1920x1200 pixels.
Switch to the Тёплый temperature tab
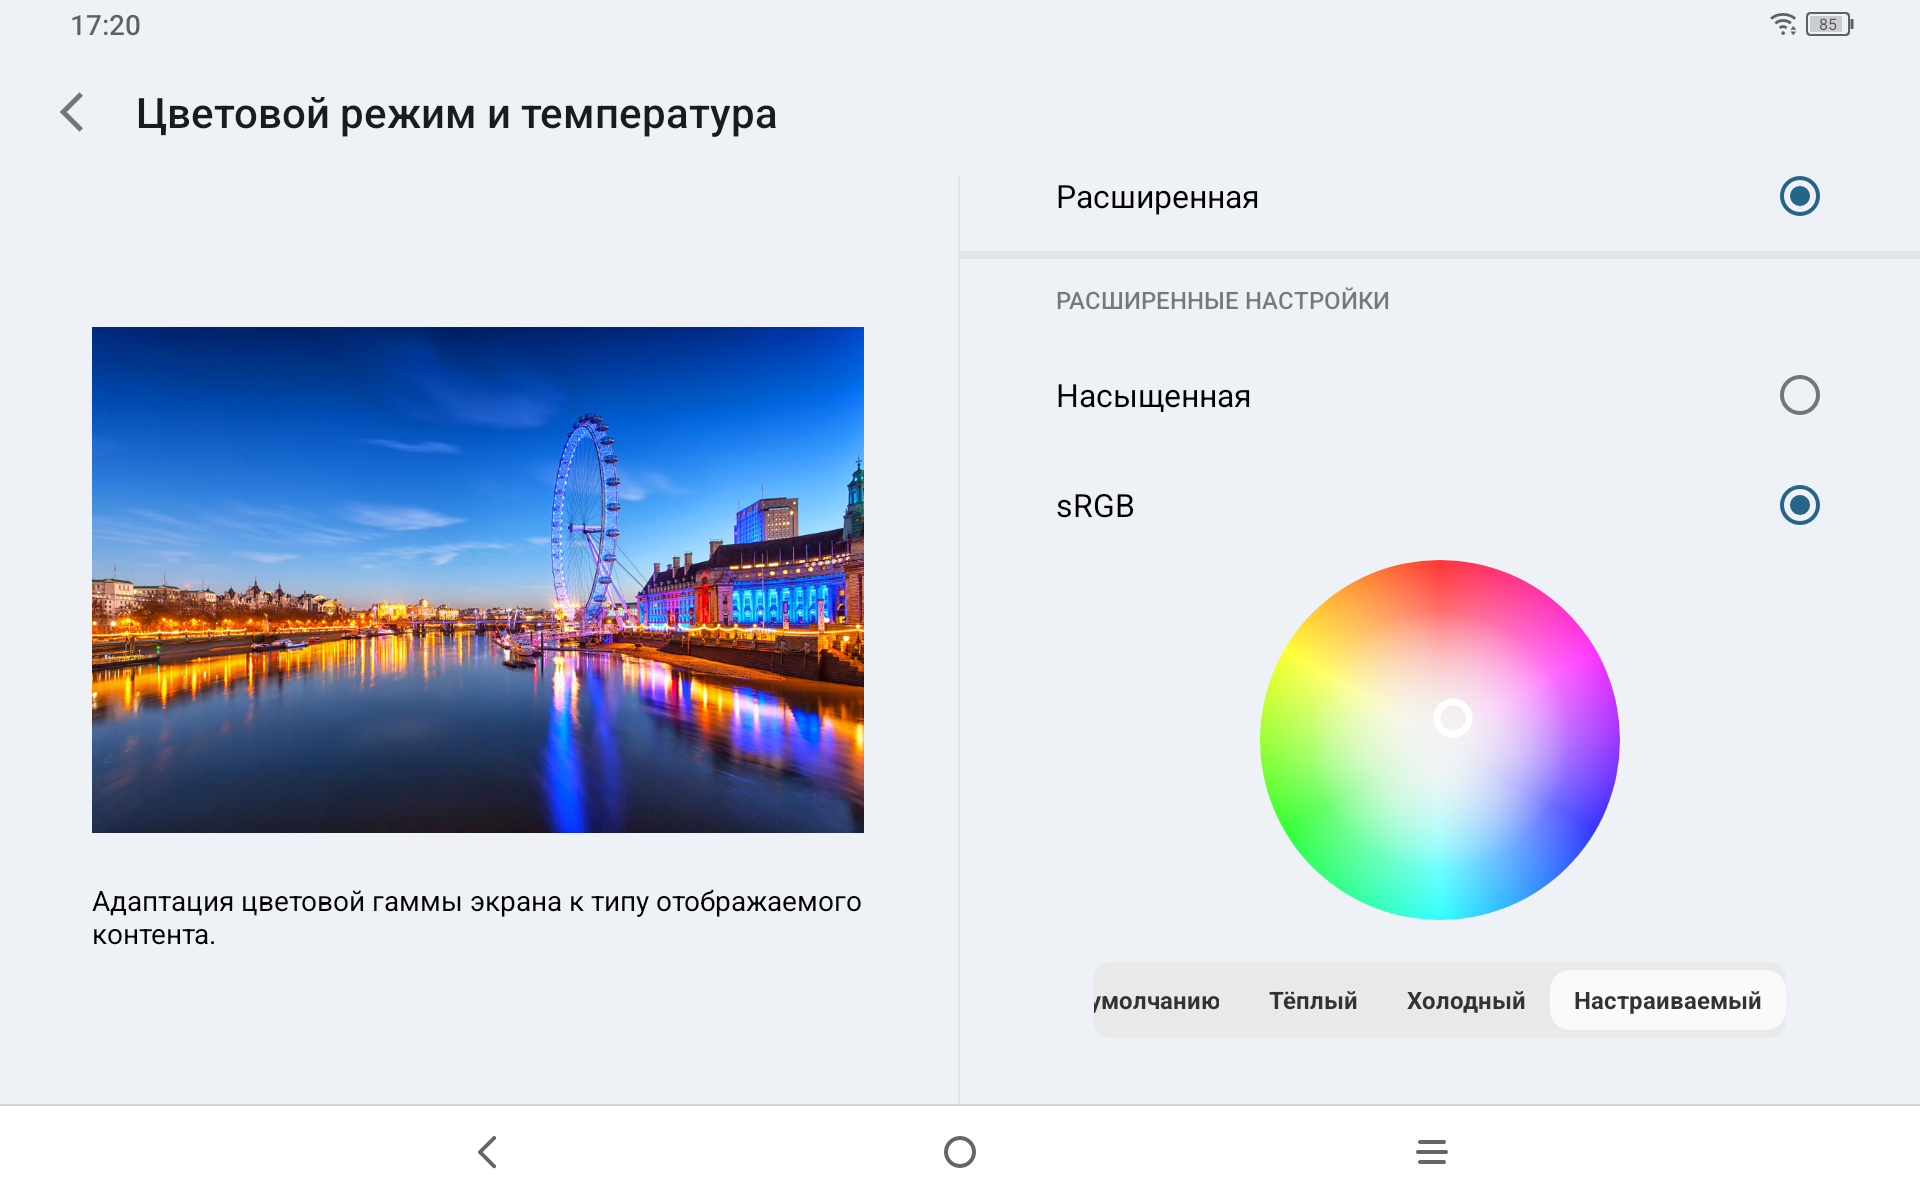tap(1313, 1001)
